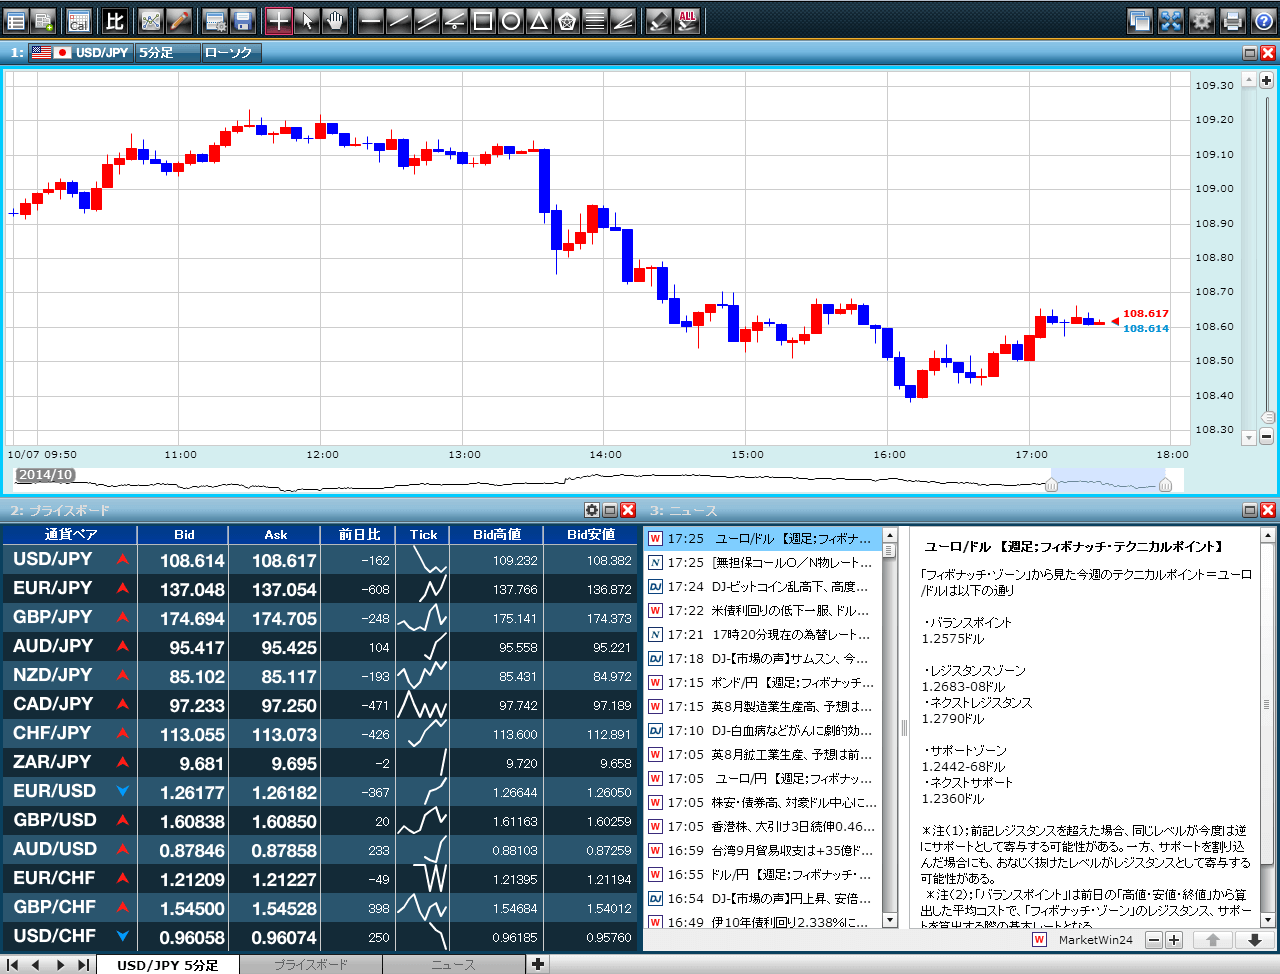The width and height of the screenshot is (1280, 974).
Task: Select the EUR/JPY row in price board
Action: 320,589
